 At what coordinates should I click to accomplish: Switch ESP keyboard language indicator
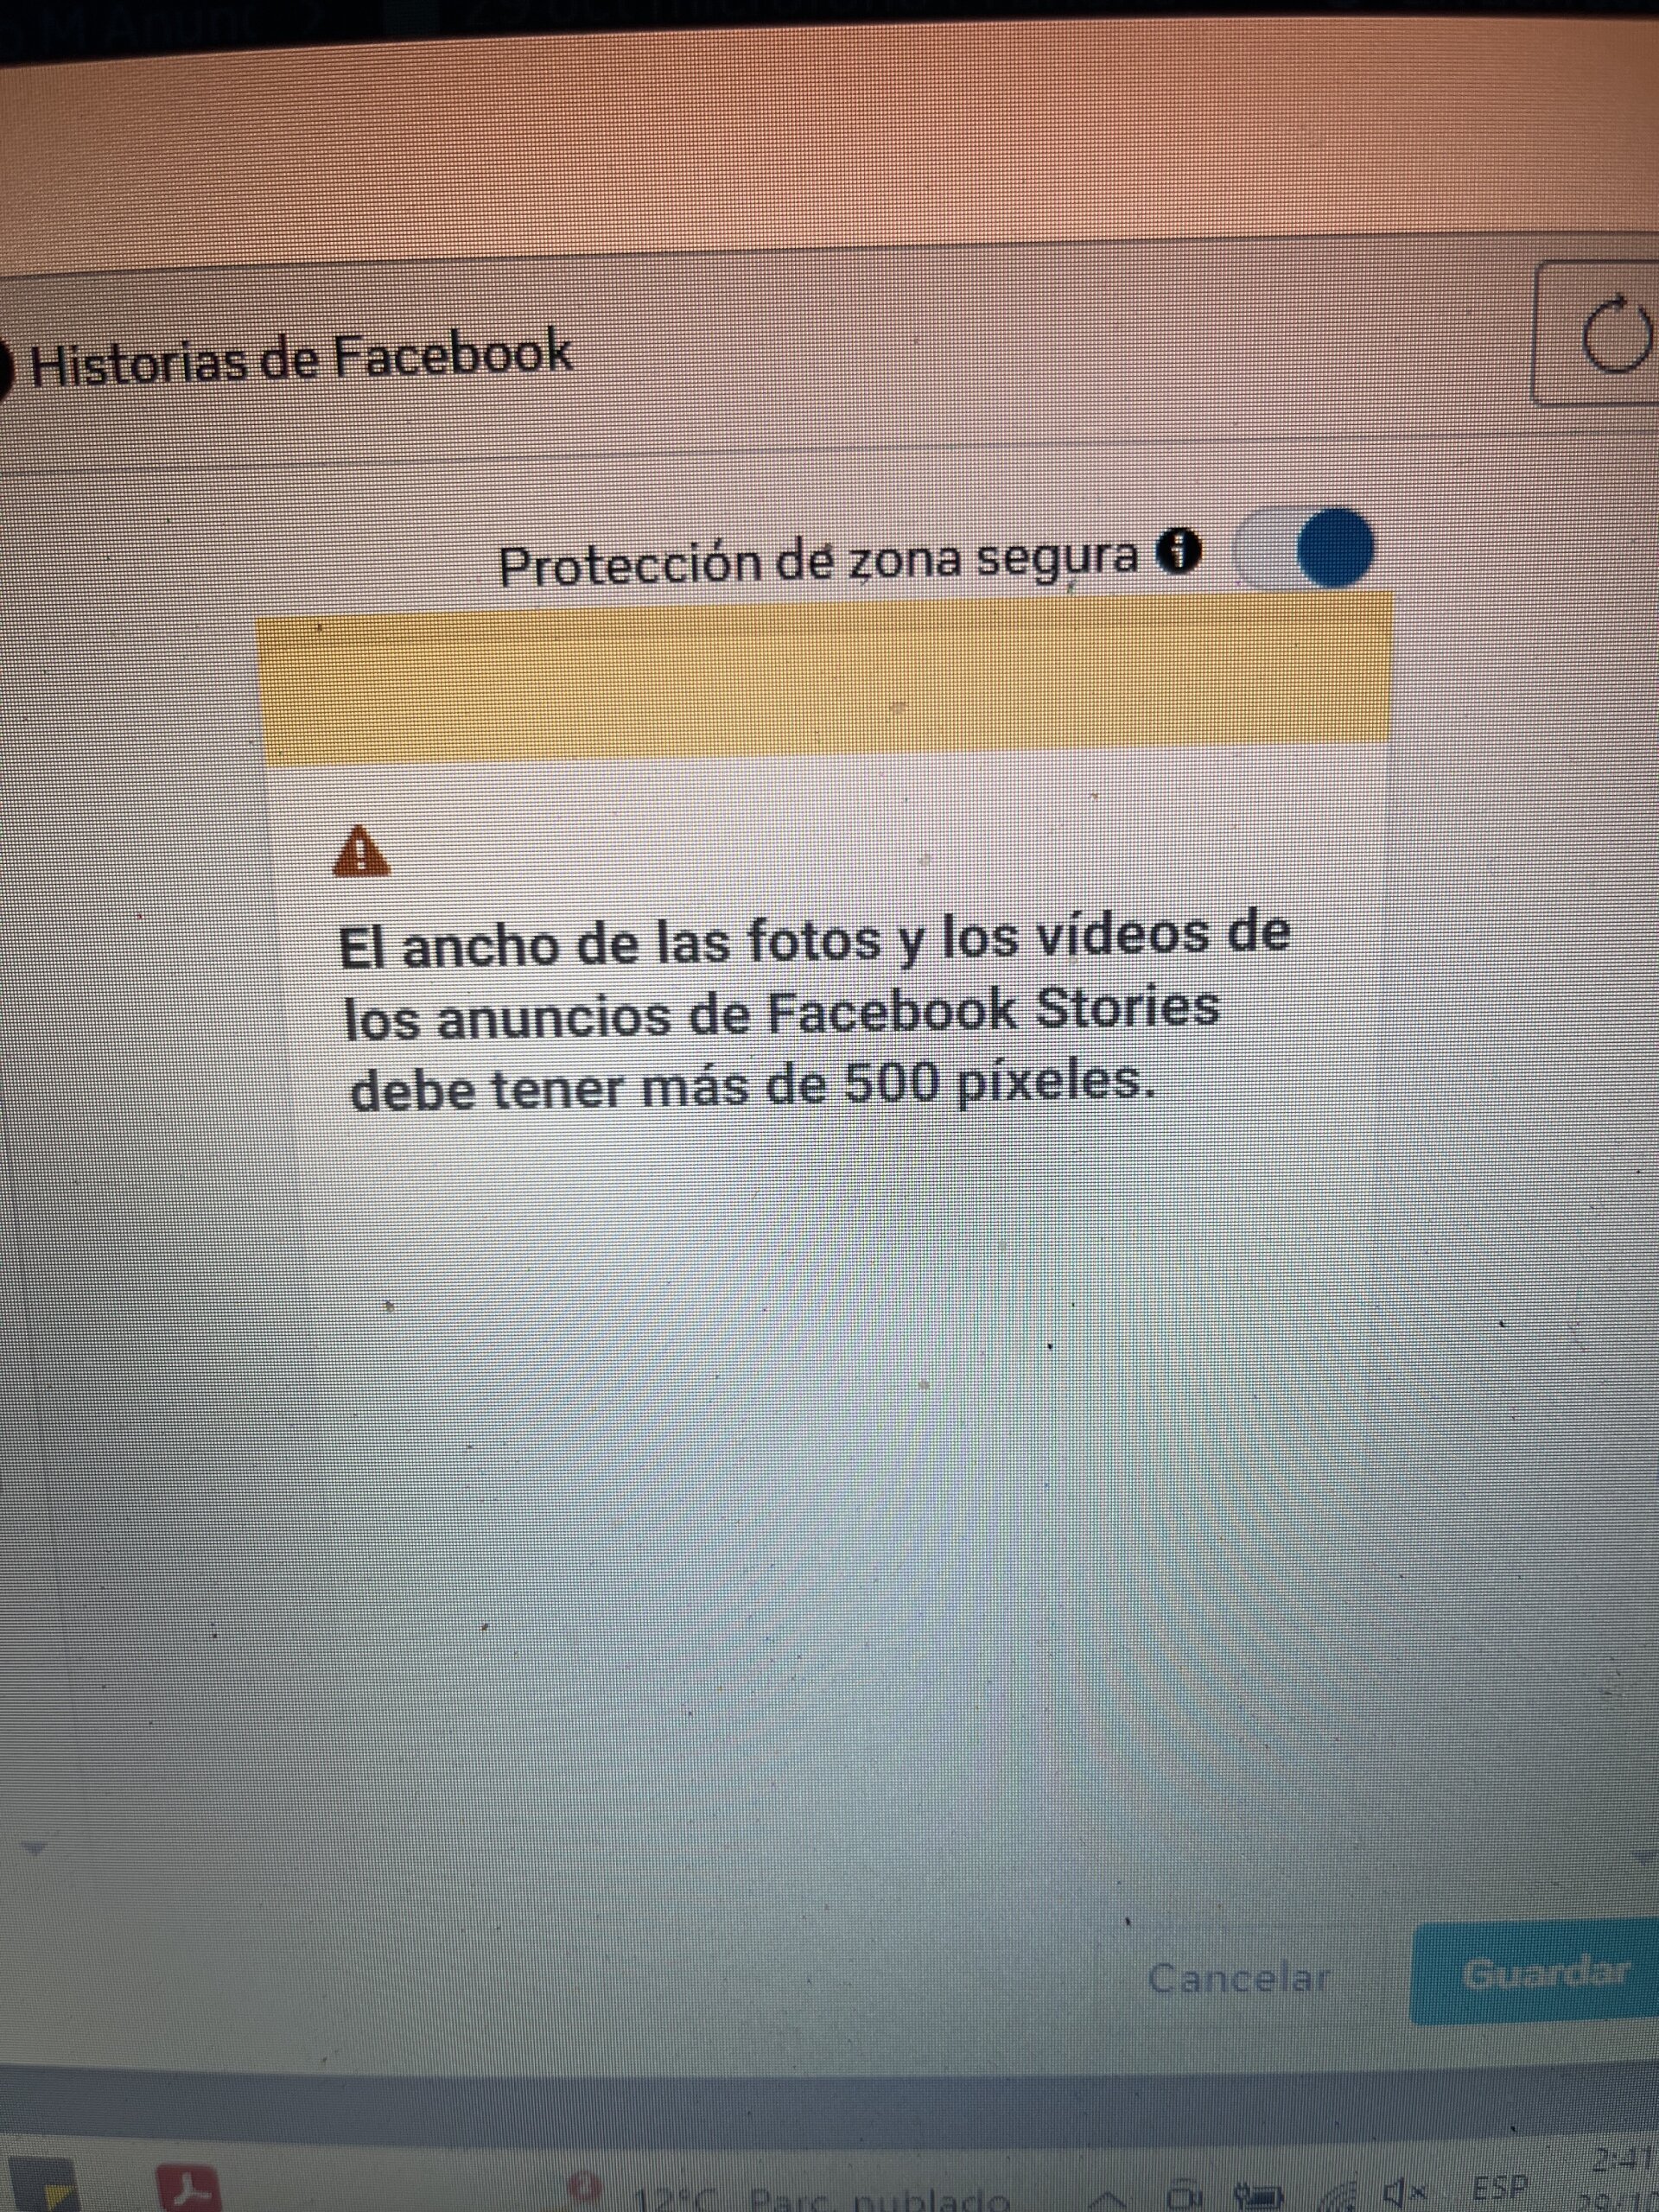point(1502,2190)
